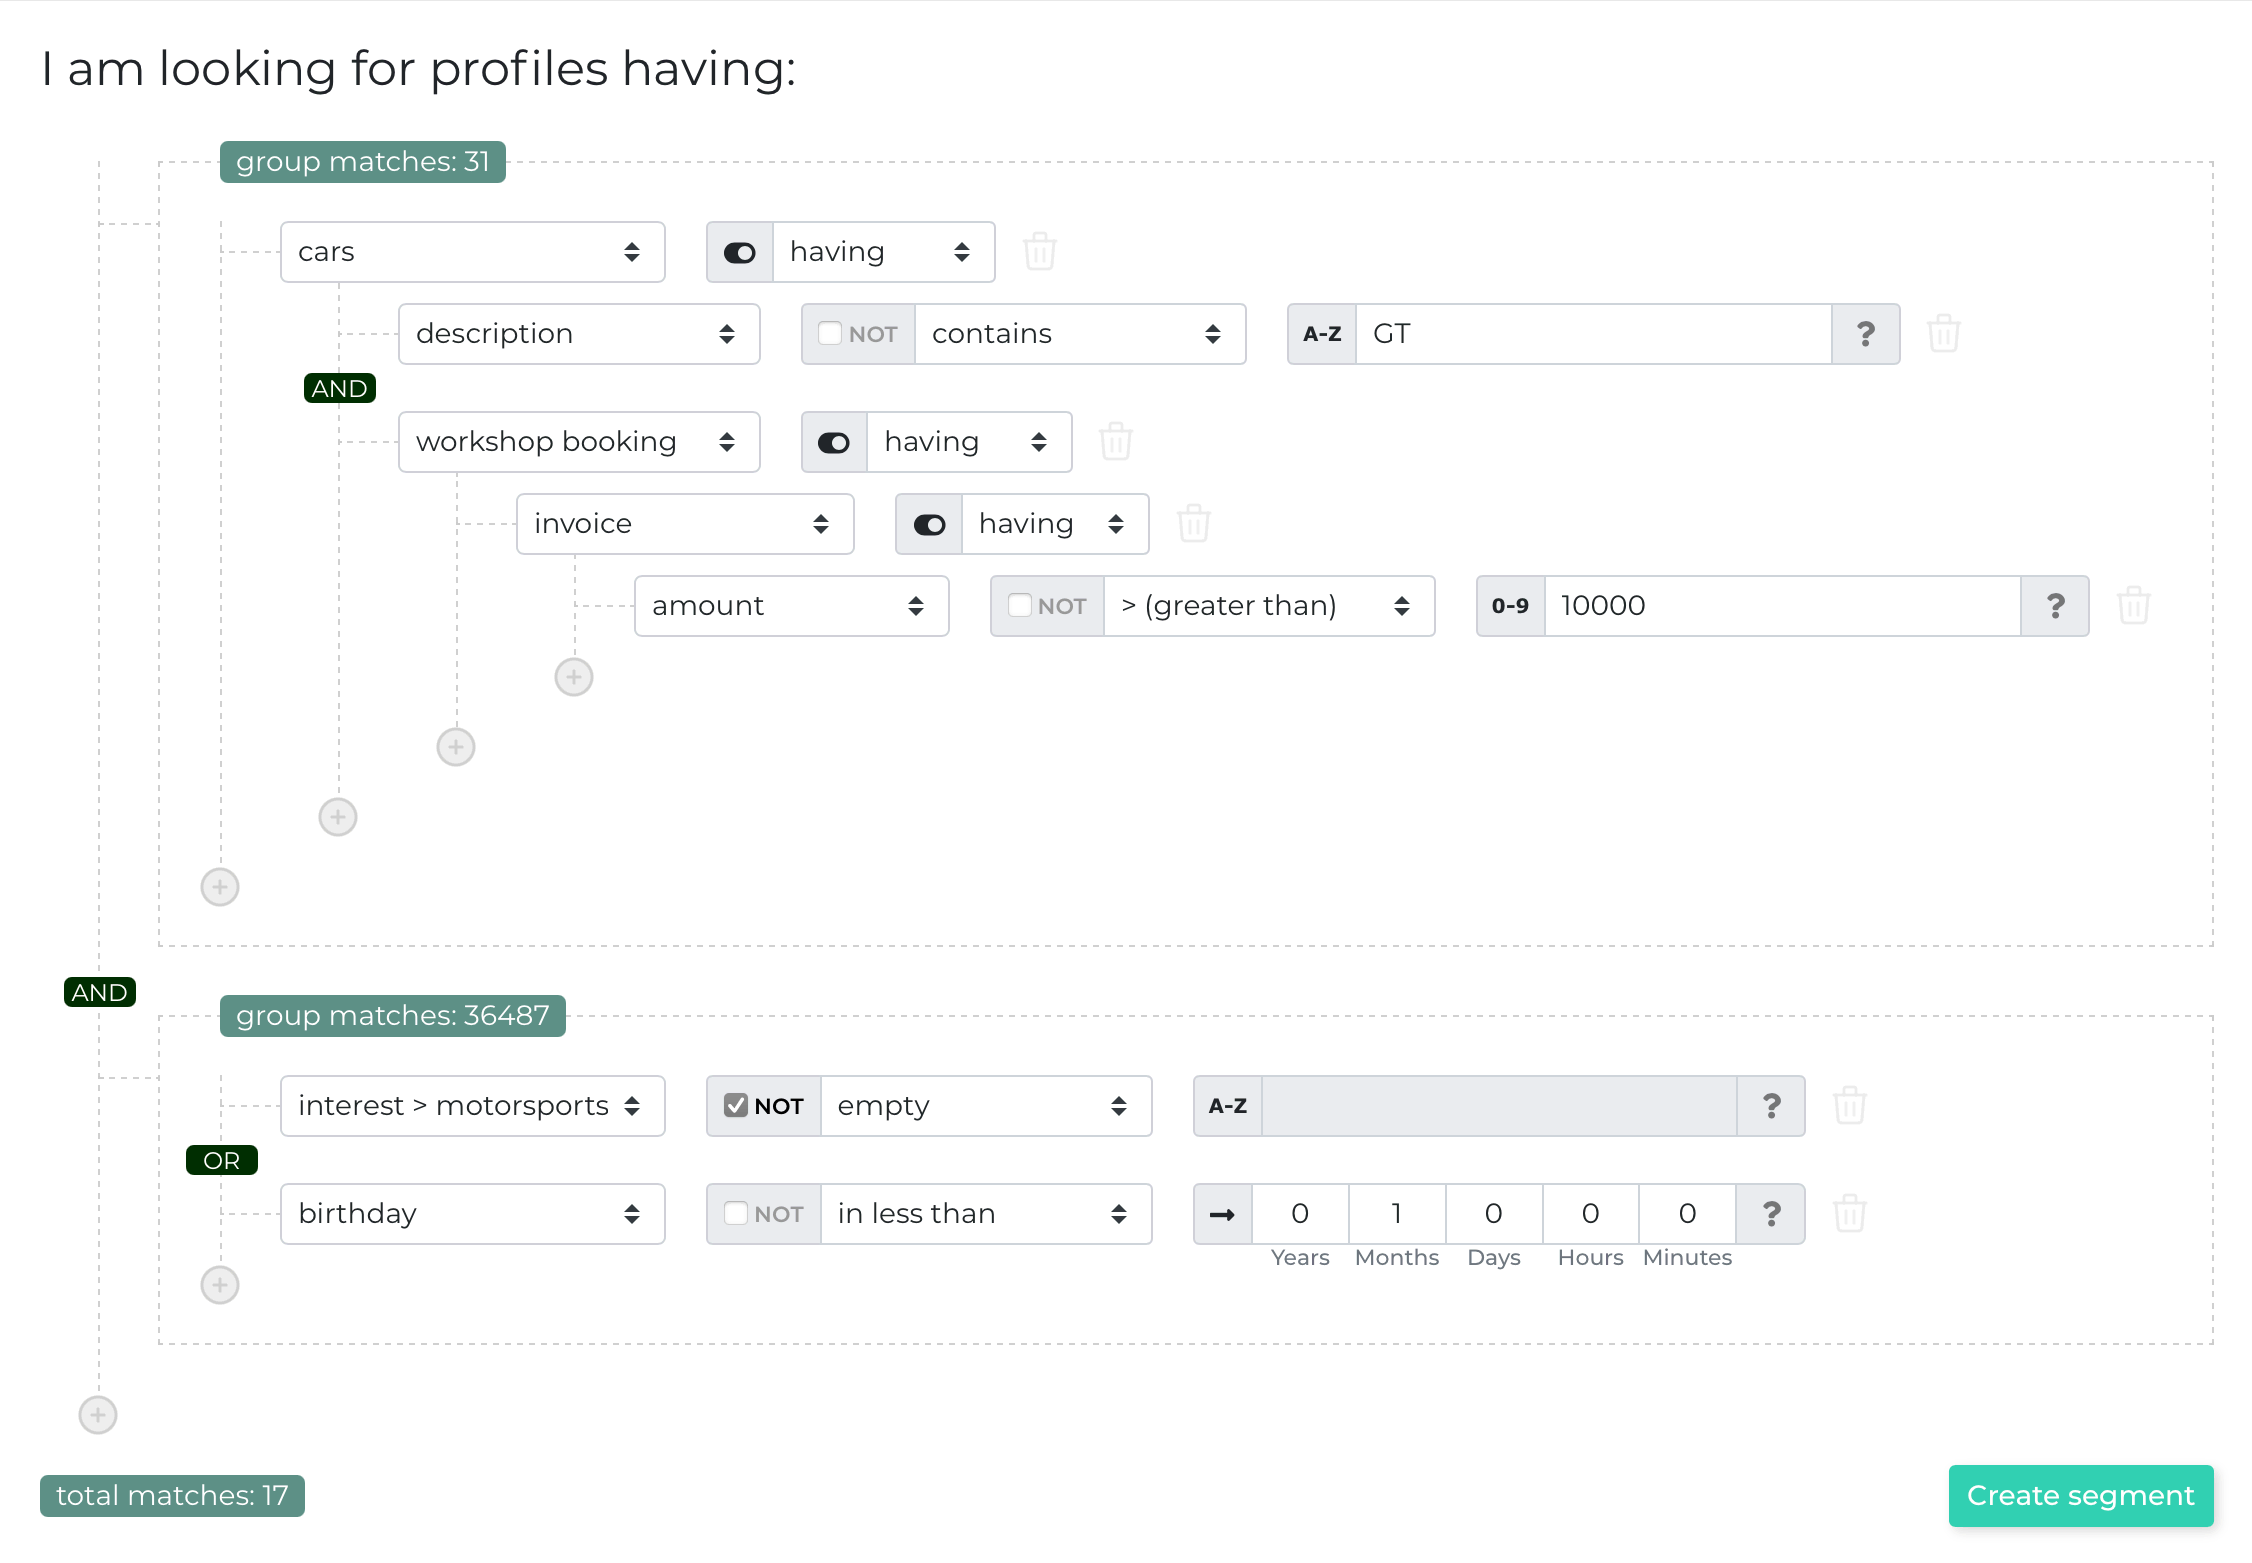
Task: Open the "> (greater than)" operator dropdown
Action: coord(1268,605)
